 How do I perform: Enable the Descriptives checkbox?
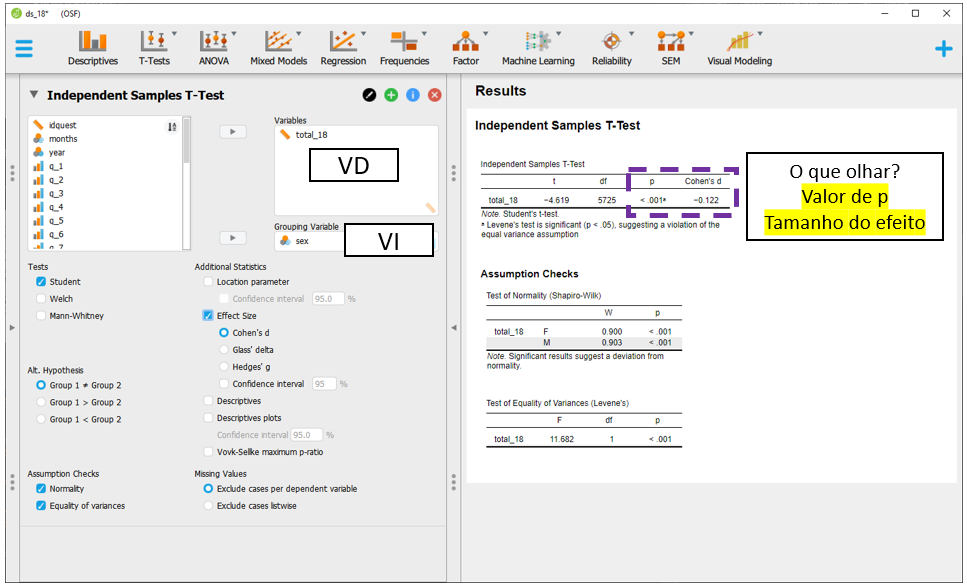pyautogui.click(x=208, y=401)
